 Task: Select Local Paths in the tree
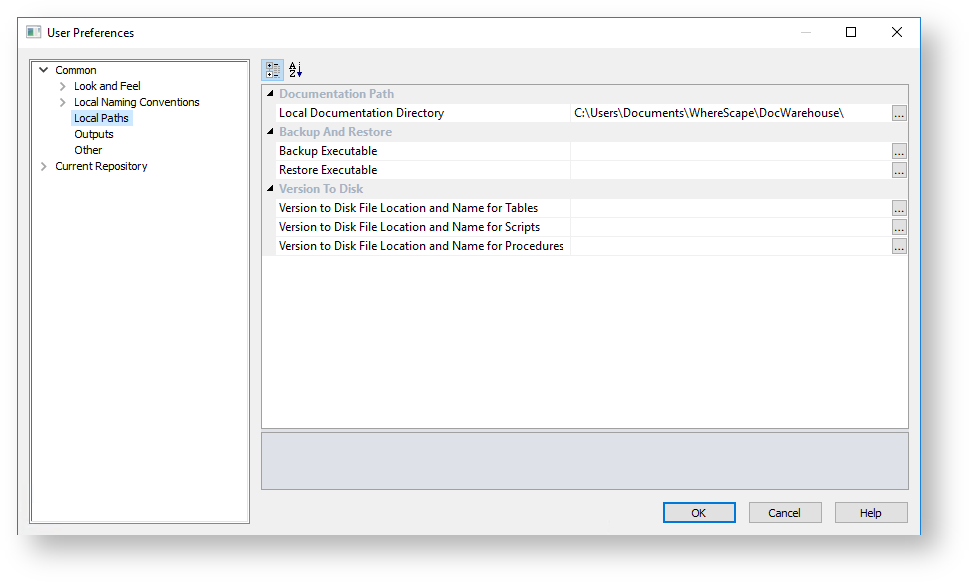[x=101, y=118]
